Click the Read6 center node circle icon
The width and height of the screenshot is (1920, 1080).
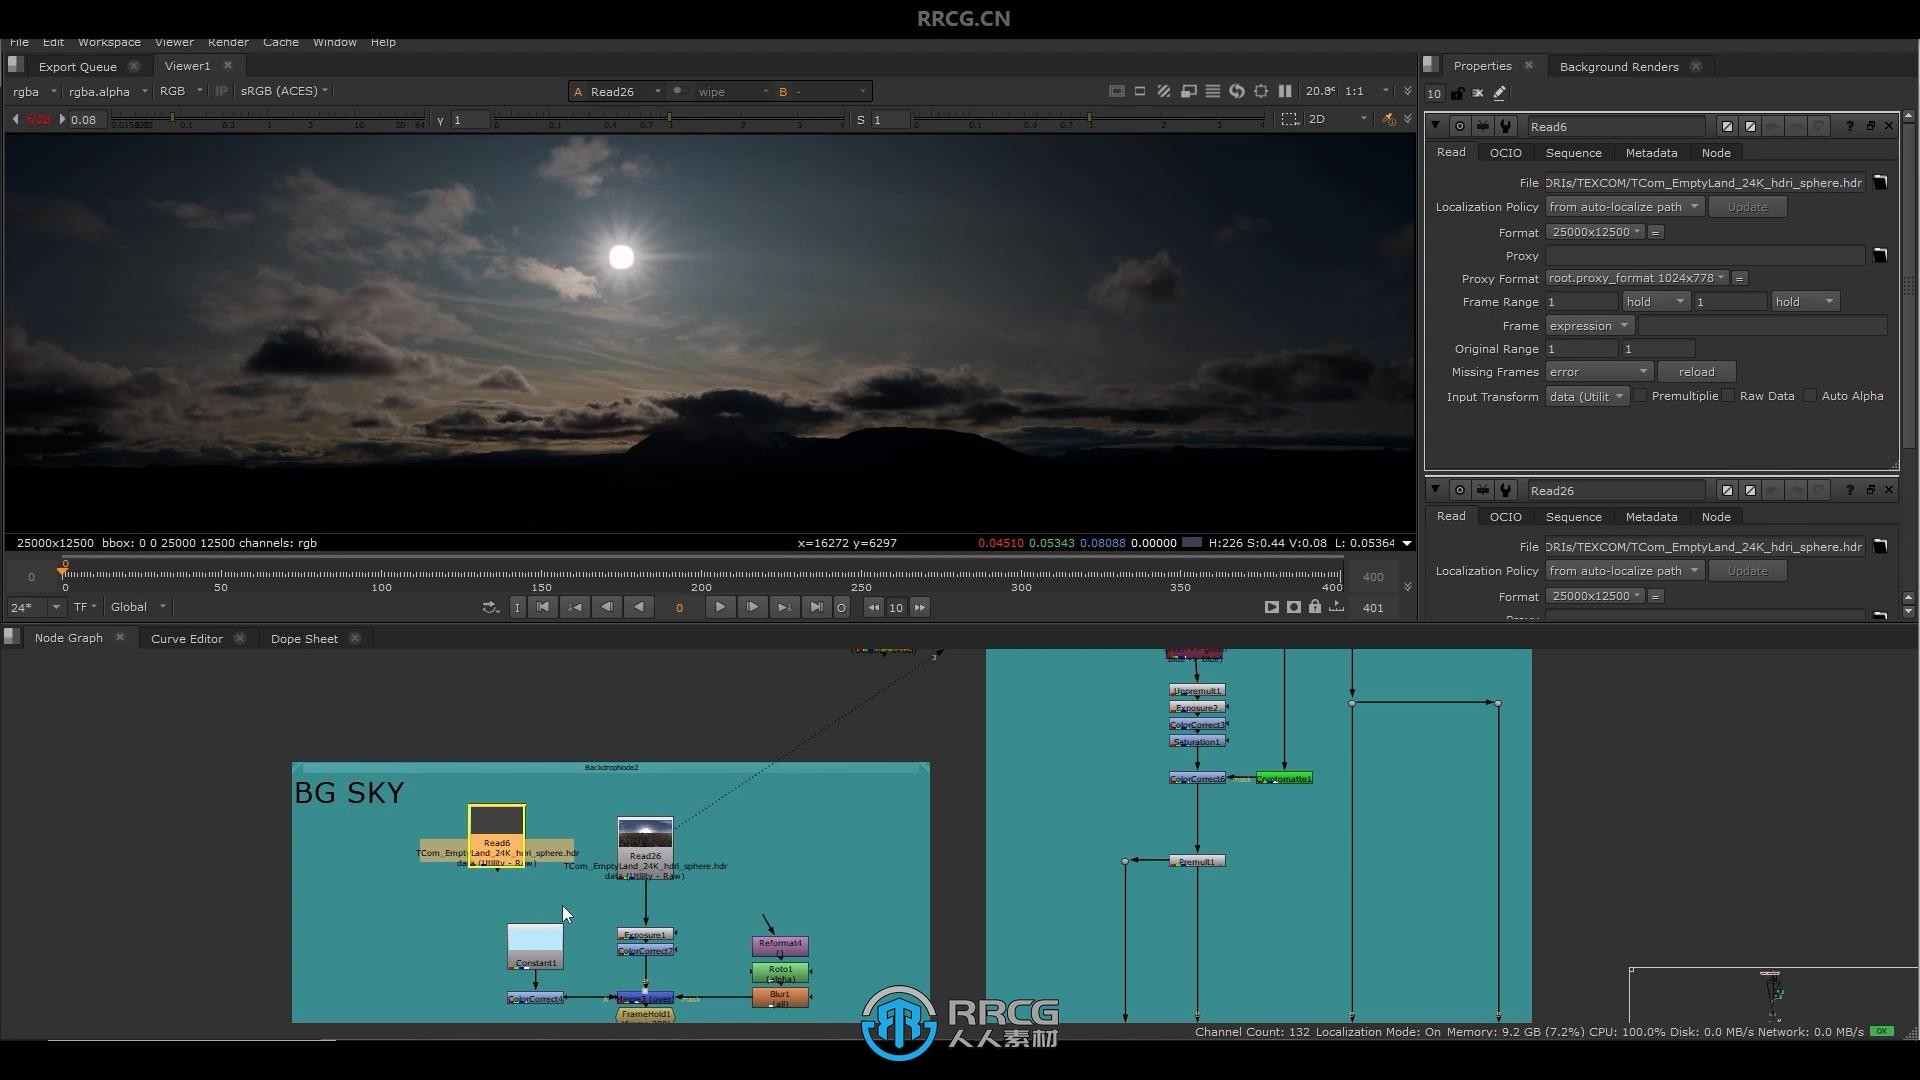(1460, 126)
